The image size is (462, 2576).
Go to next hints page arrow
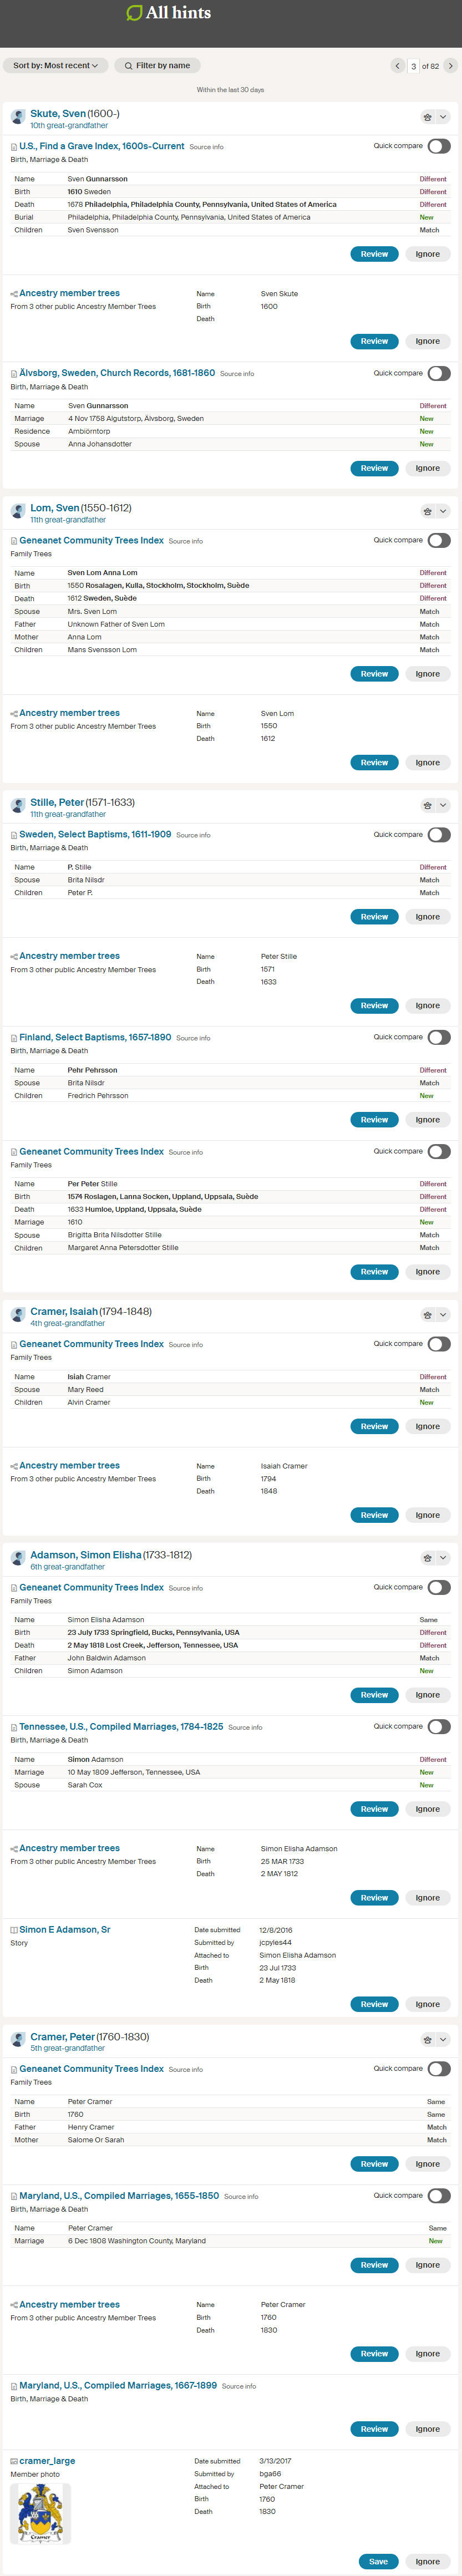tap(451, 66)
